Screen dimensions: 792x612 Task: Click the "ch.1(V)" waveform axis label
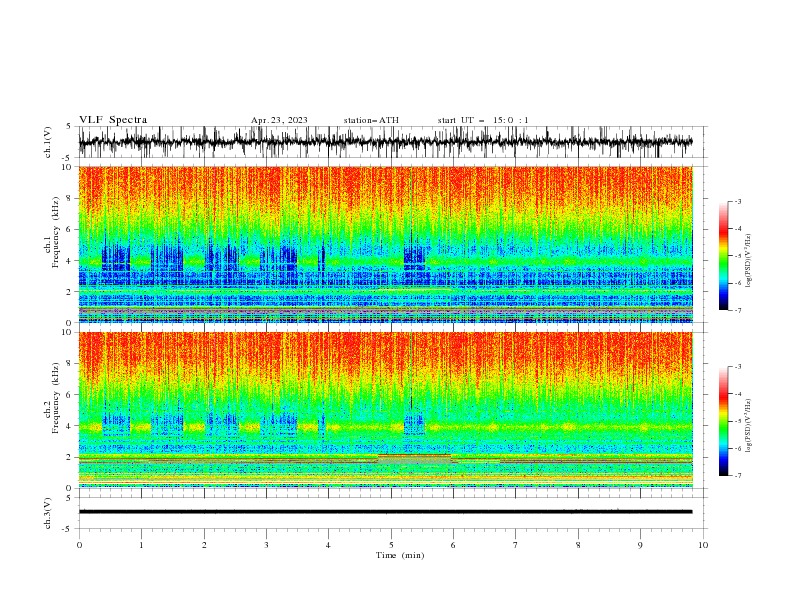pyautogui.click(x=48, y=142)
